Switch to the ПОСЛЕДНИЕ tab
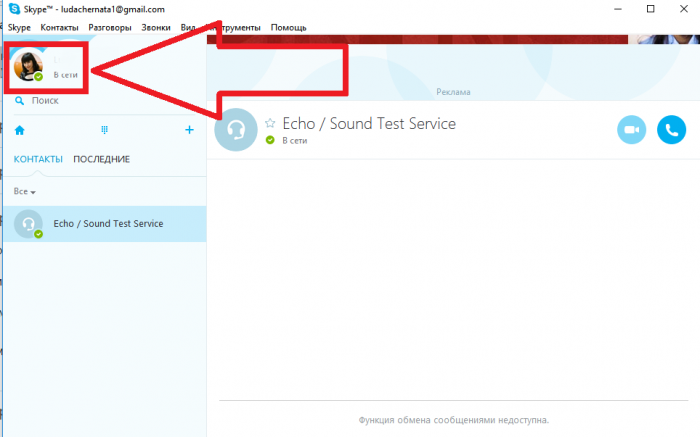 tap(101, 159)
